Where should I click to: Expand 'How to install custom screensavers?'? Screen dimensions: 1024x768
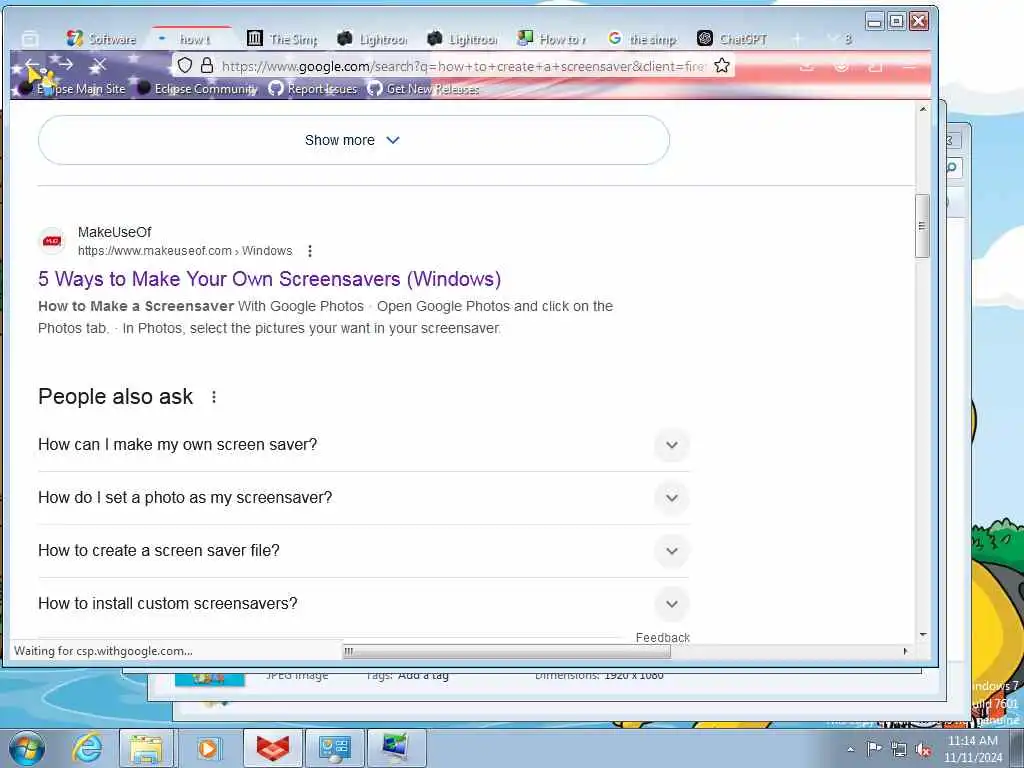pyautogui.click(x=364, y=603)
